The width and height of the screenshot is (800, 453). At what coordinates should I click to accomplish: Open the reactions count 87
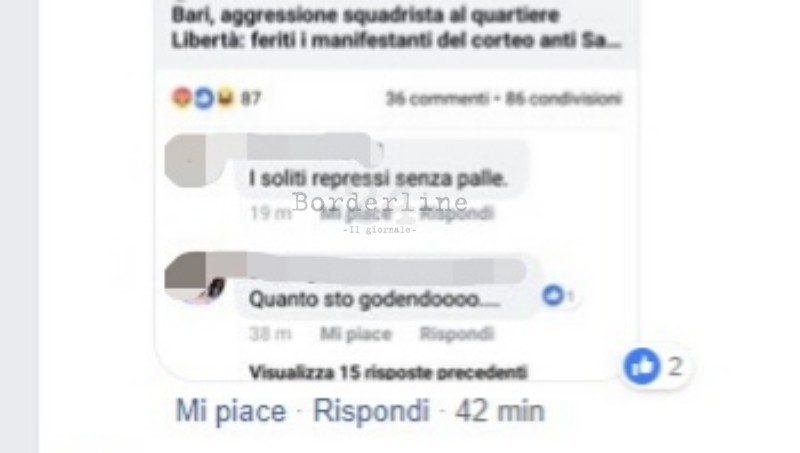tap(251, 98)
